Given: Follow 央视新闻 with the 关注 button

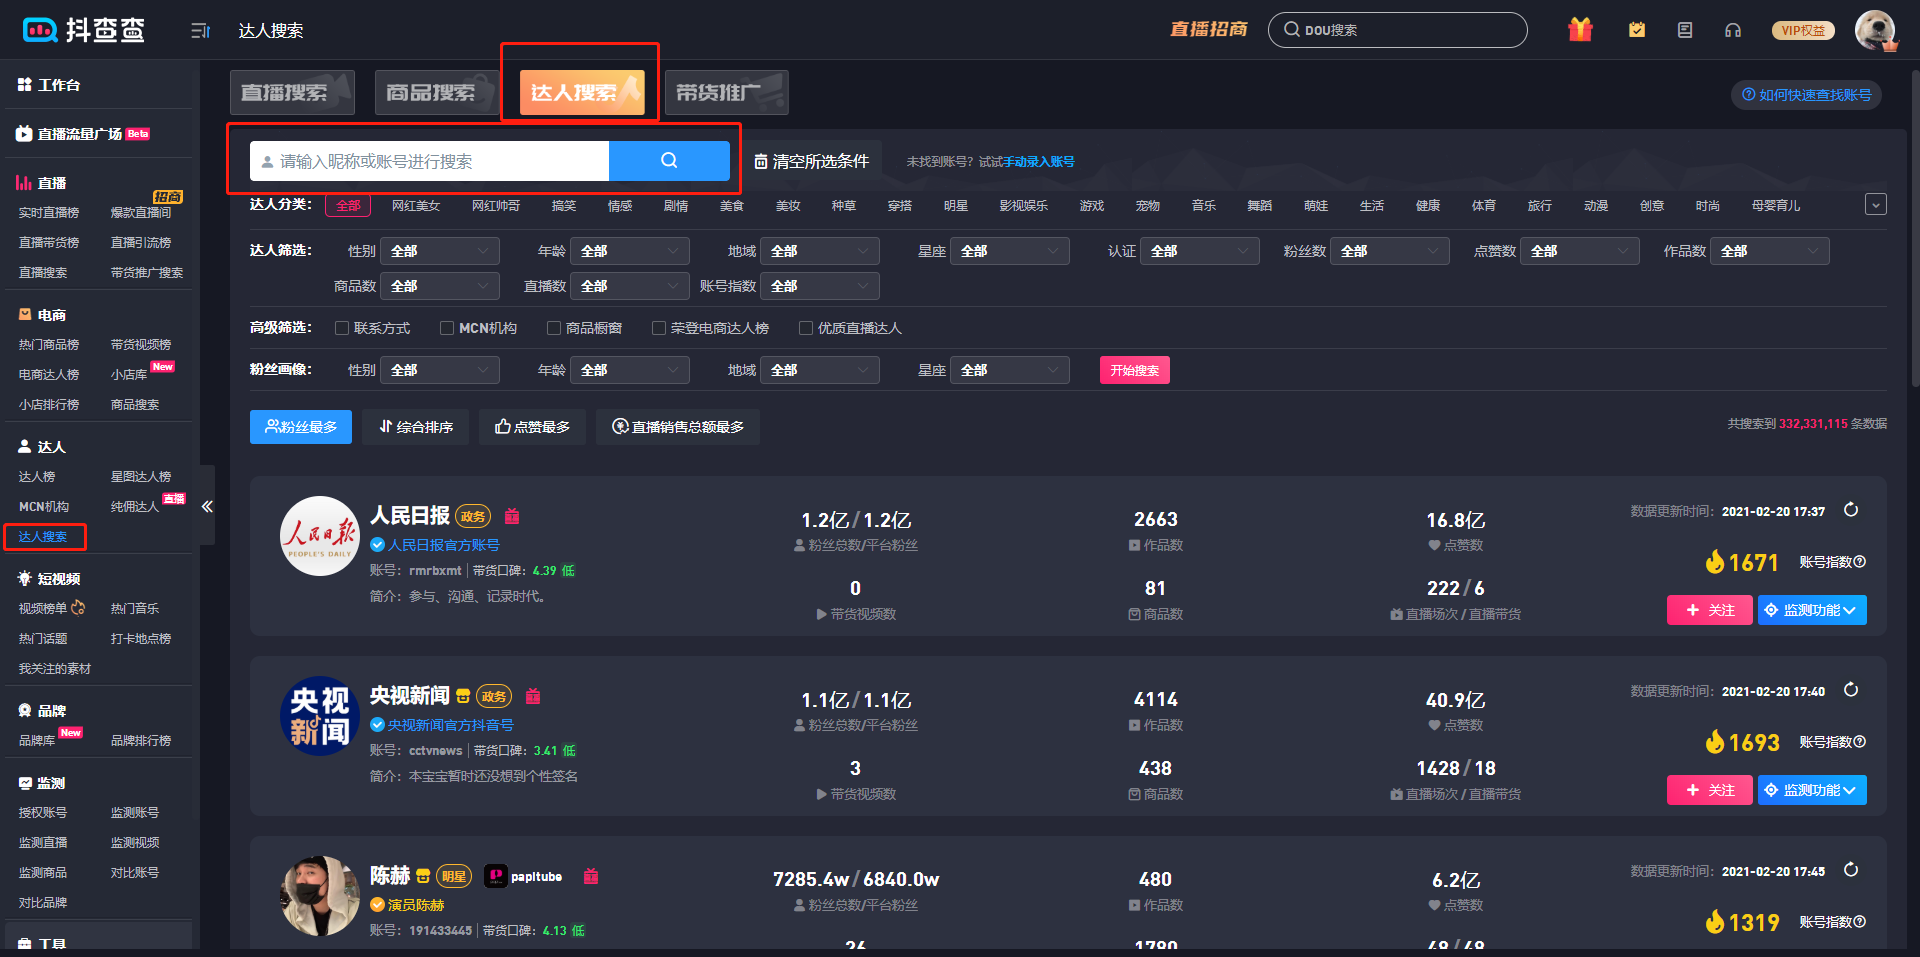Looking at the screenshot, I should [x=1709, y=790].
